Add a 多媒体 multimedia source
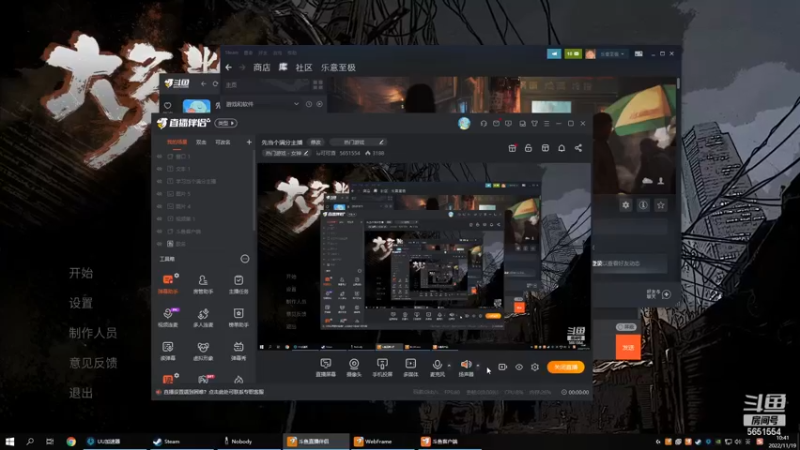The image size is (800, 450). 410,367
